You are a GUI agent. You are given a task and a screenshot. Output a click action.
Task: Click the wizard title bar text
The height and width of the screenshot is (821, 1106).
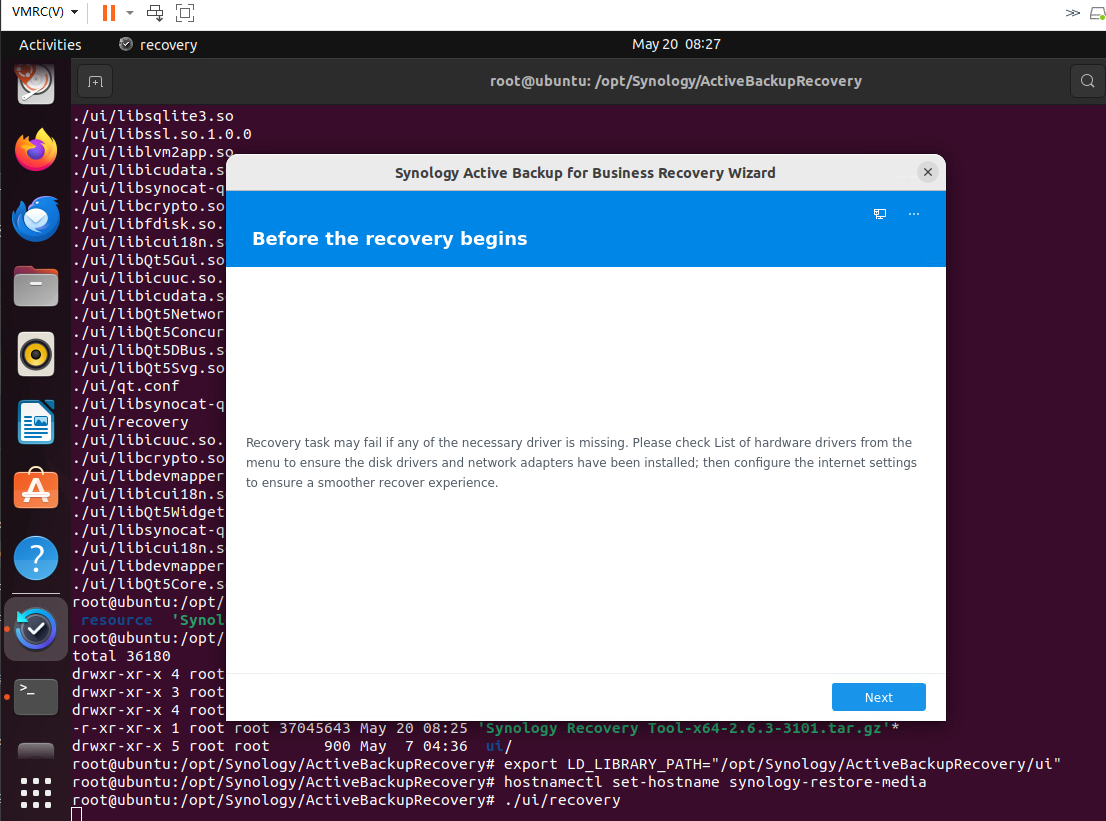[x=585, y=173]
